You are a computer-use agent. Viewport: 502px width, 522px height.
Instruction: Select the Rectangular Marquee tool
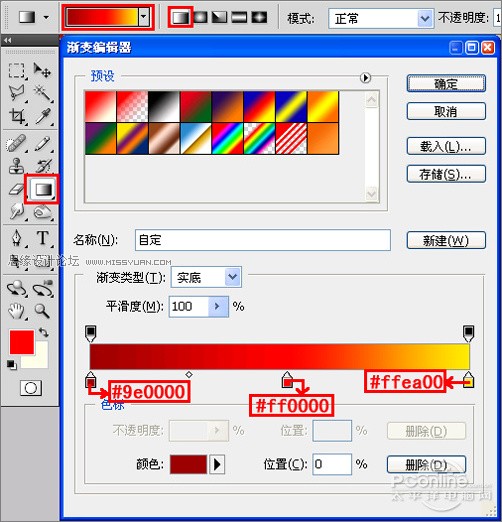point(16,70)
